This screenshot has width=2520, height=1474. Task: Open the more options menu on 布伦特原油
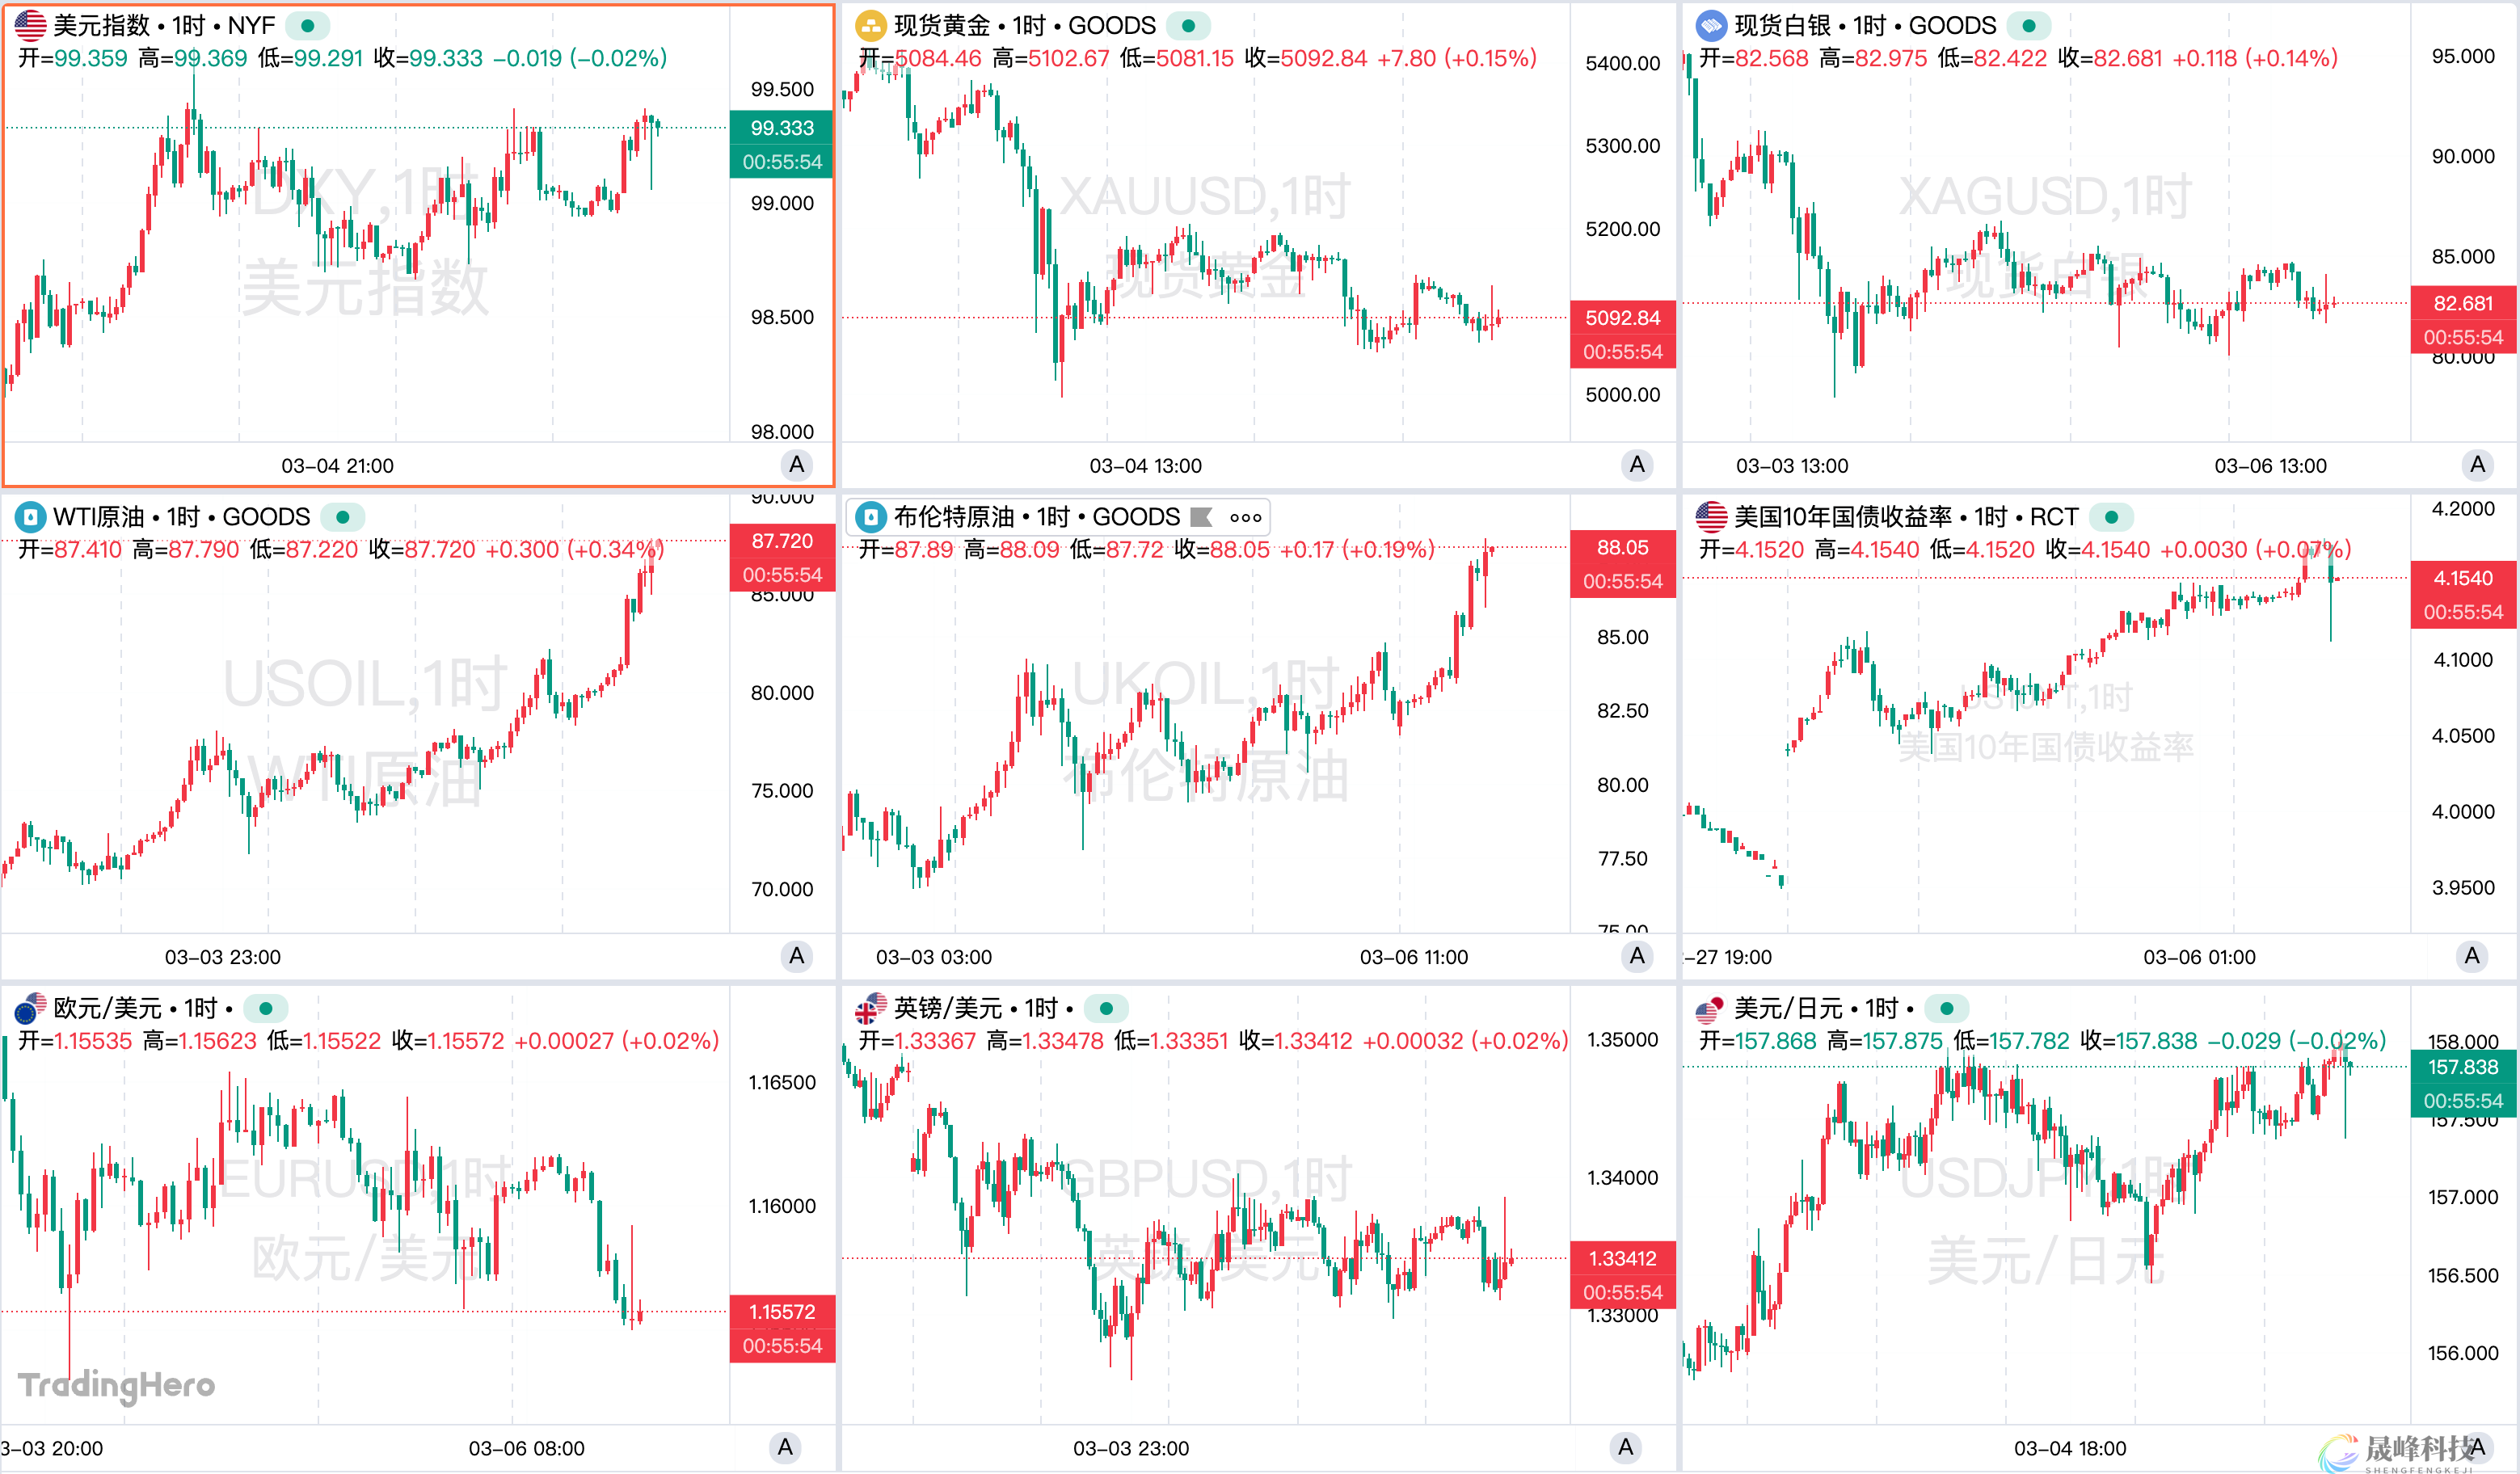coord(1245,517)
